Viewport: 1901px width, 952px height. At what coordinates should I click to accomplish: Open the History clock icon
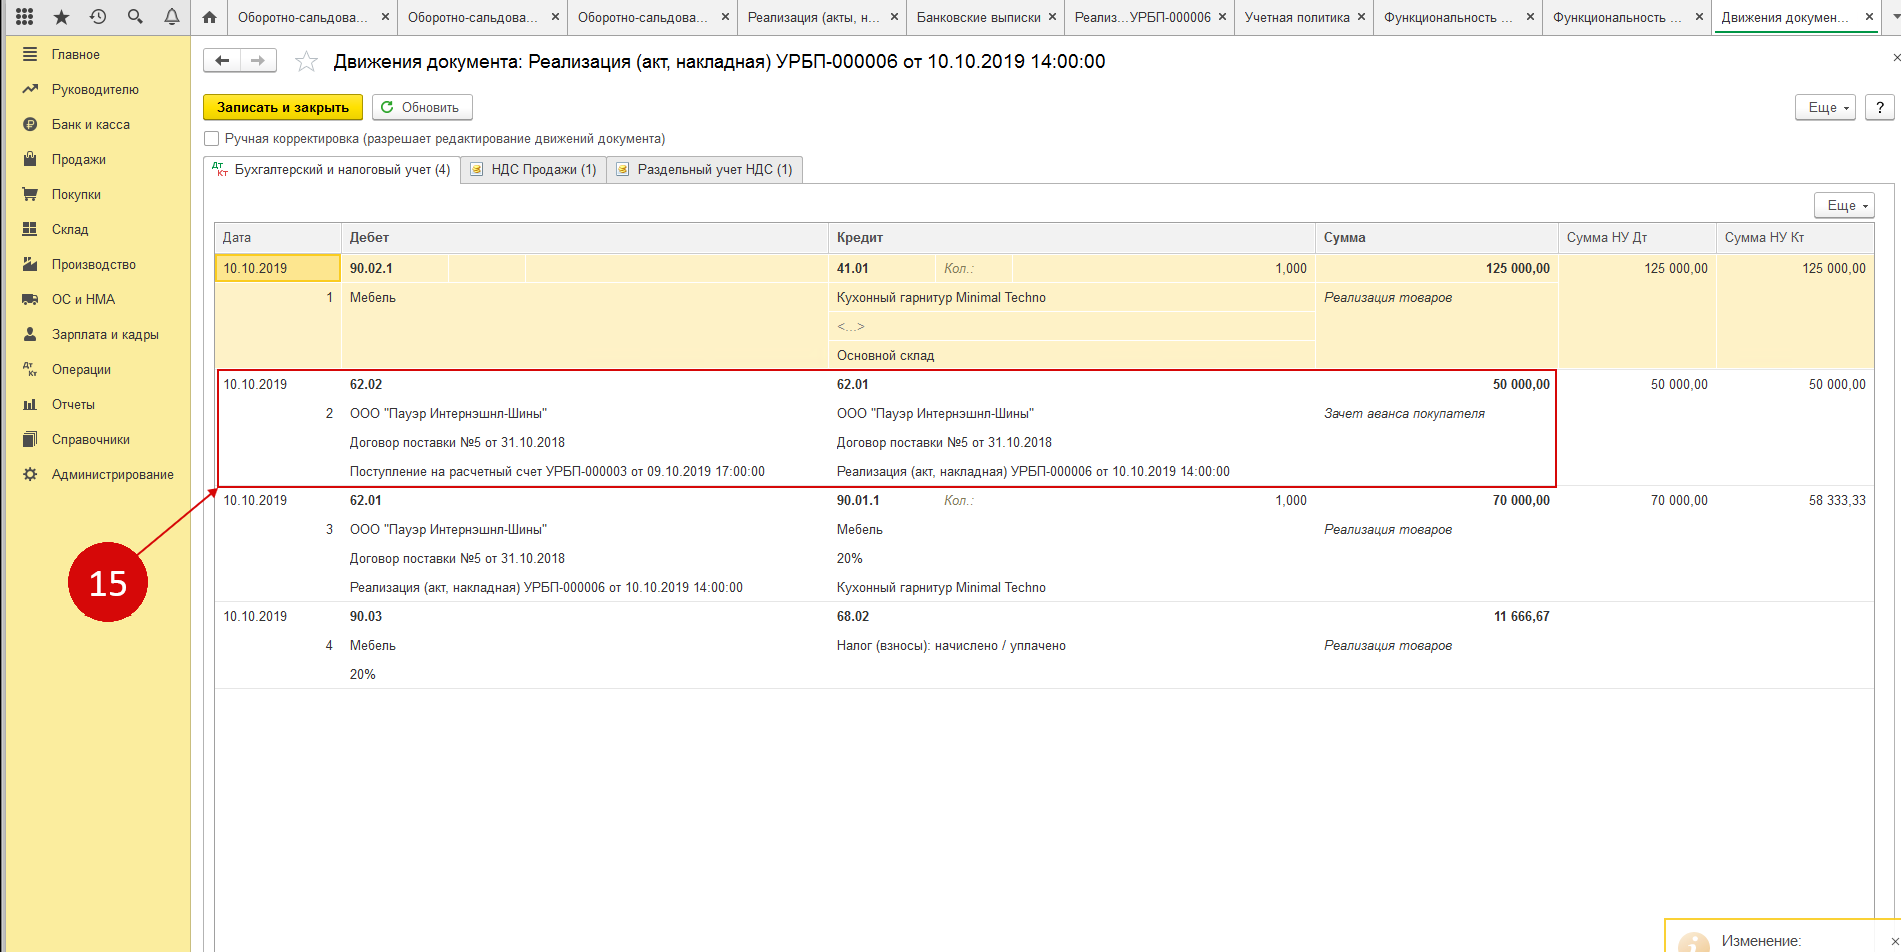coord(98,17)
